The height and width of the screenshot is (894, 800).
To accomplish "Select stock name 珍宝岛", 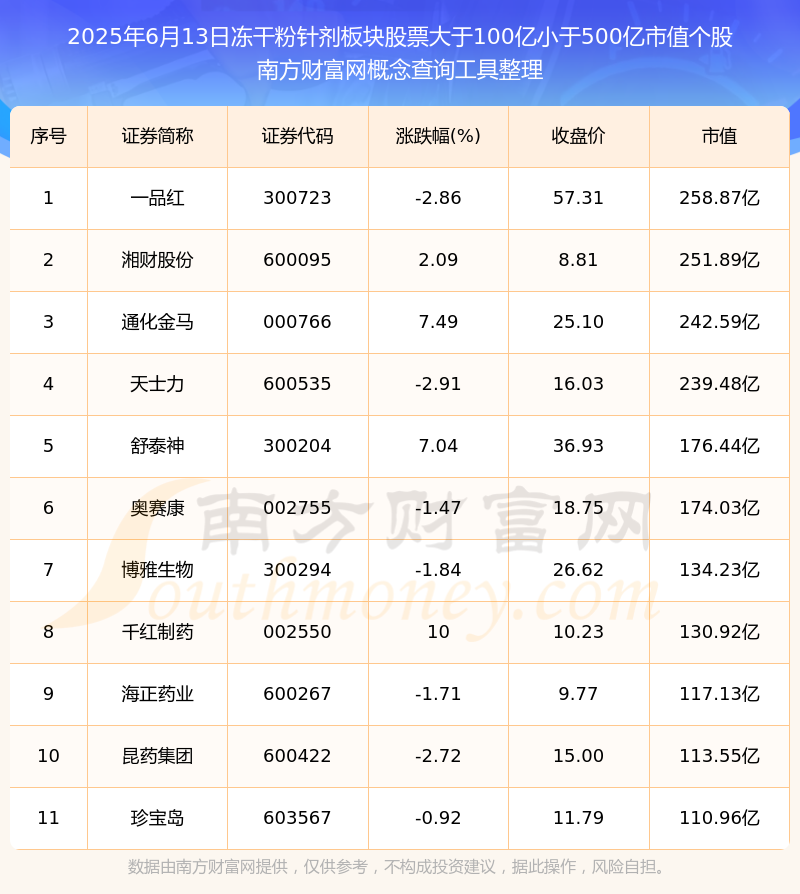I will tap(157, 818).
